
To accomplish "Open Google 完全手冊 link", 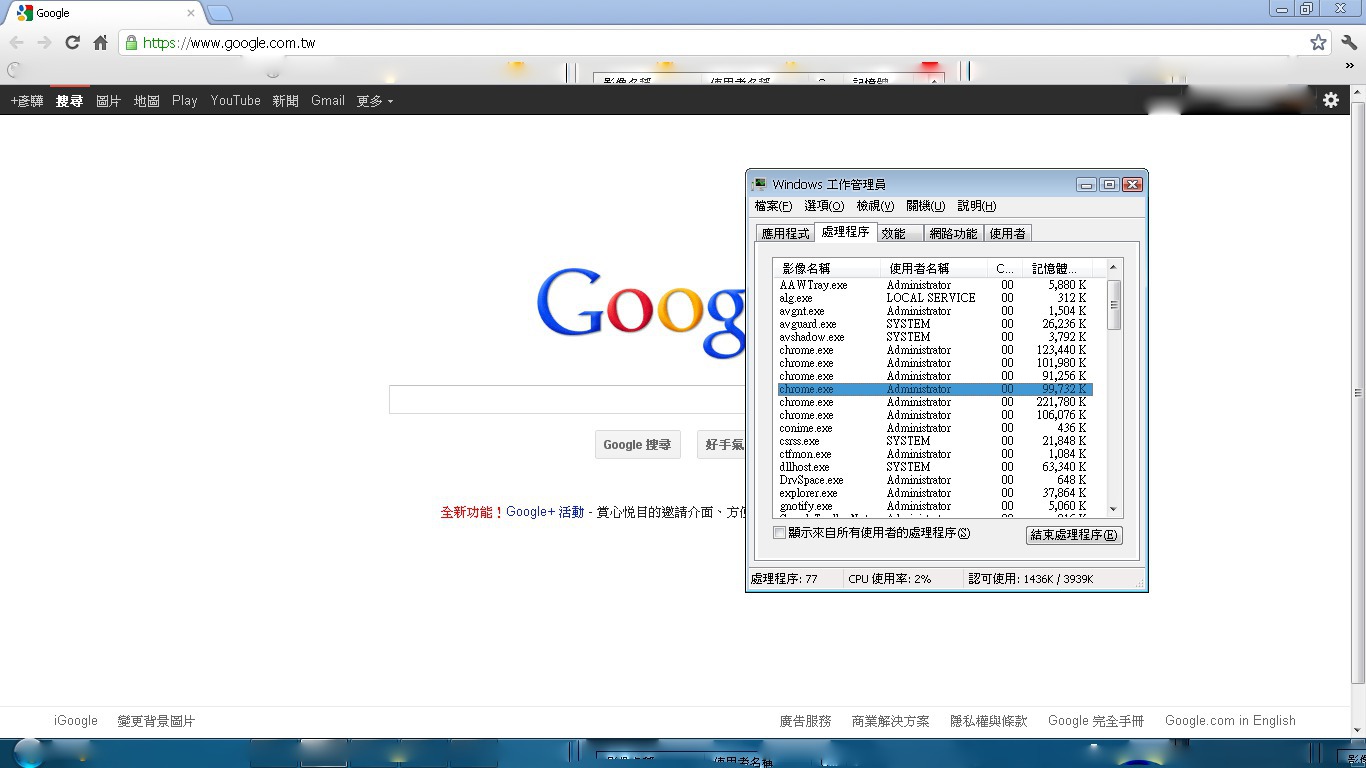I will tap(1096, 721).
